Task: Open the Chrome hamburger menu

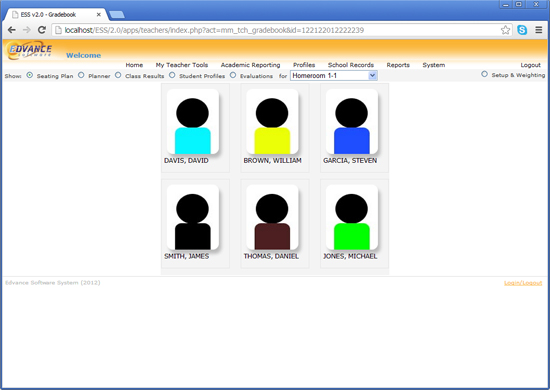Action: coord(539,30)
